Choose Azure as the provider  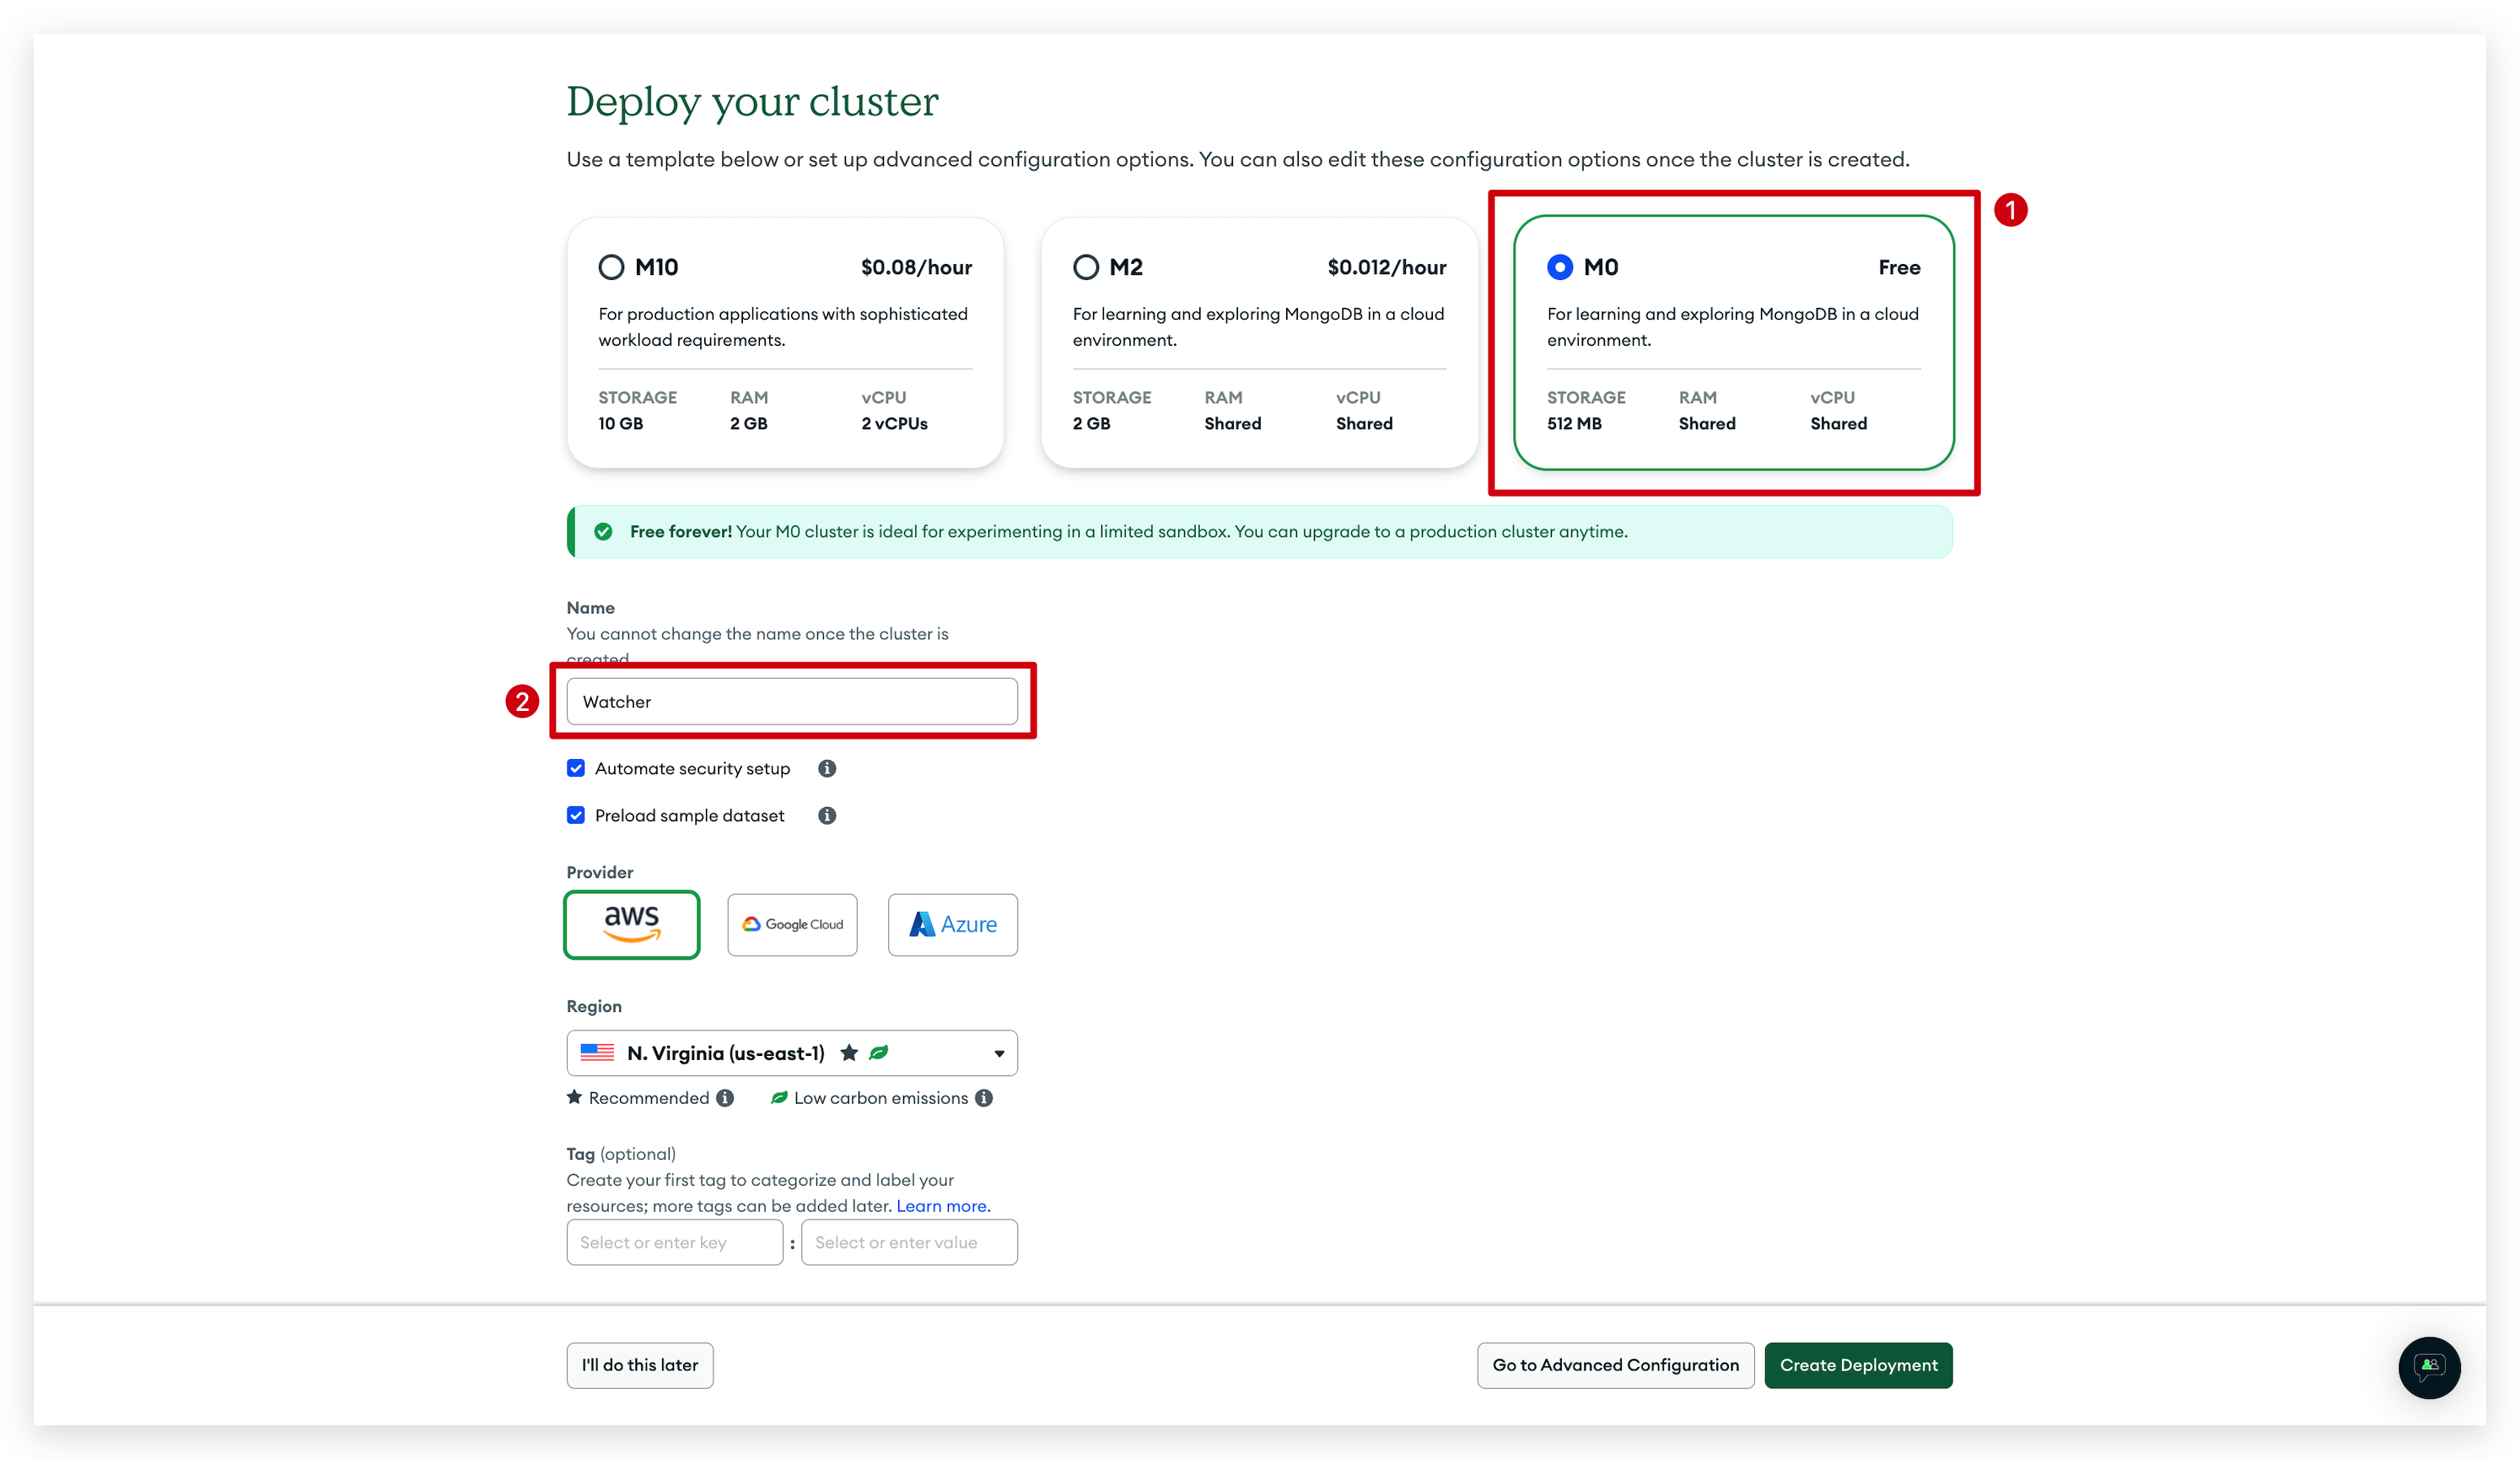[x=953, y=924]
